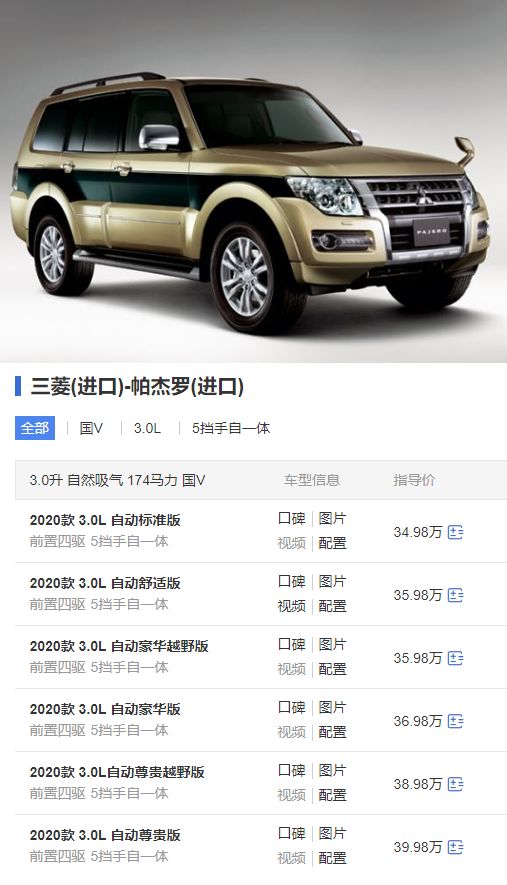Open price calculator icon beside 38.98万

click(455, 784)
